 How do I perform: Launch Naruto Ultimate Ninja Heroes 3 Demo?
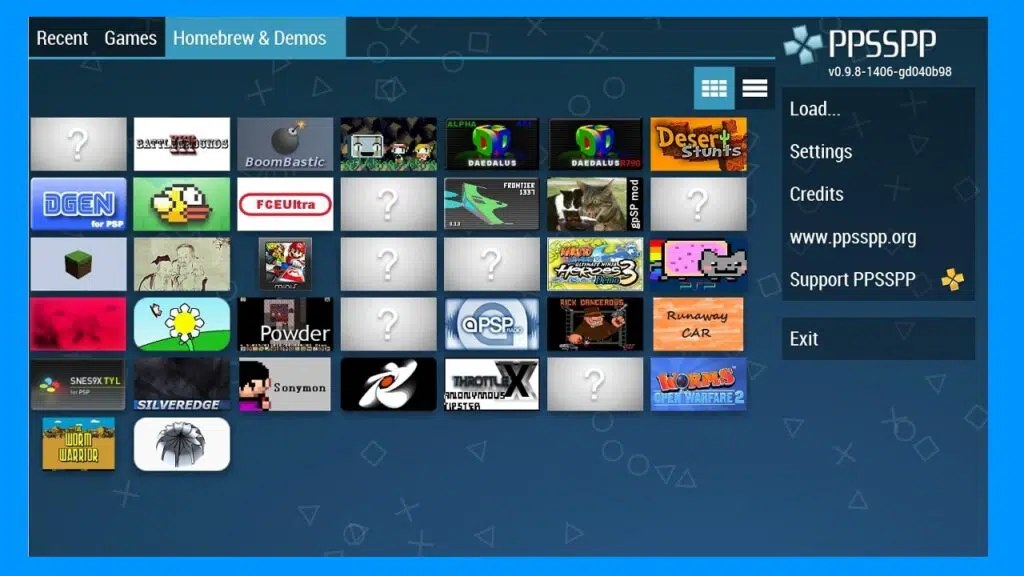tap(595, 264)
